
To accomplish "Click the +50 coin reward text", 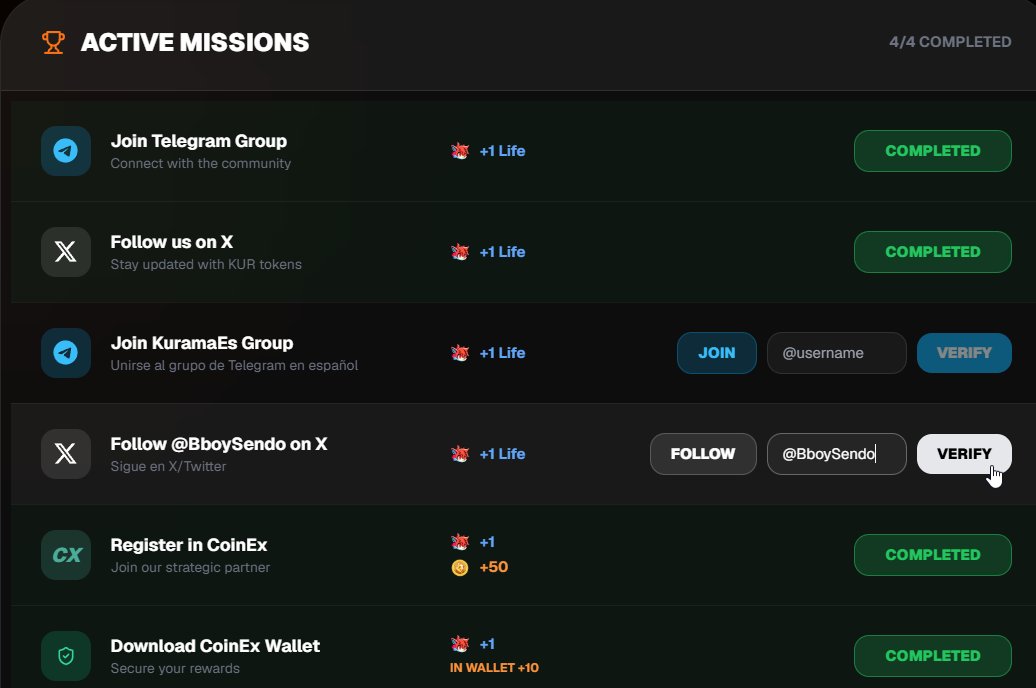I will 494,567.
